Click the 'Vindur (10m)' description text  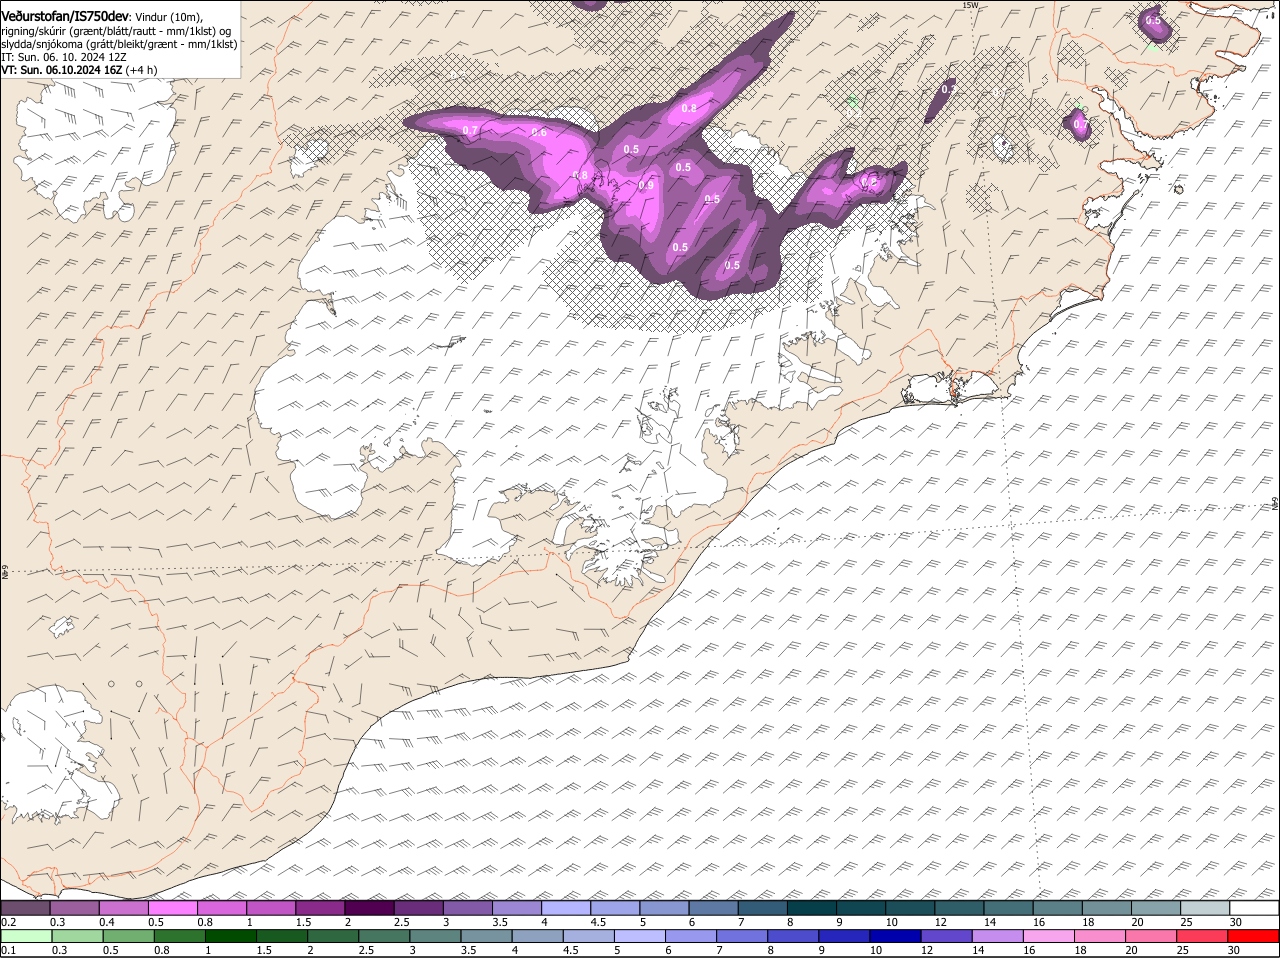point(167,17)
